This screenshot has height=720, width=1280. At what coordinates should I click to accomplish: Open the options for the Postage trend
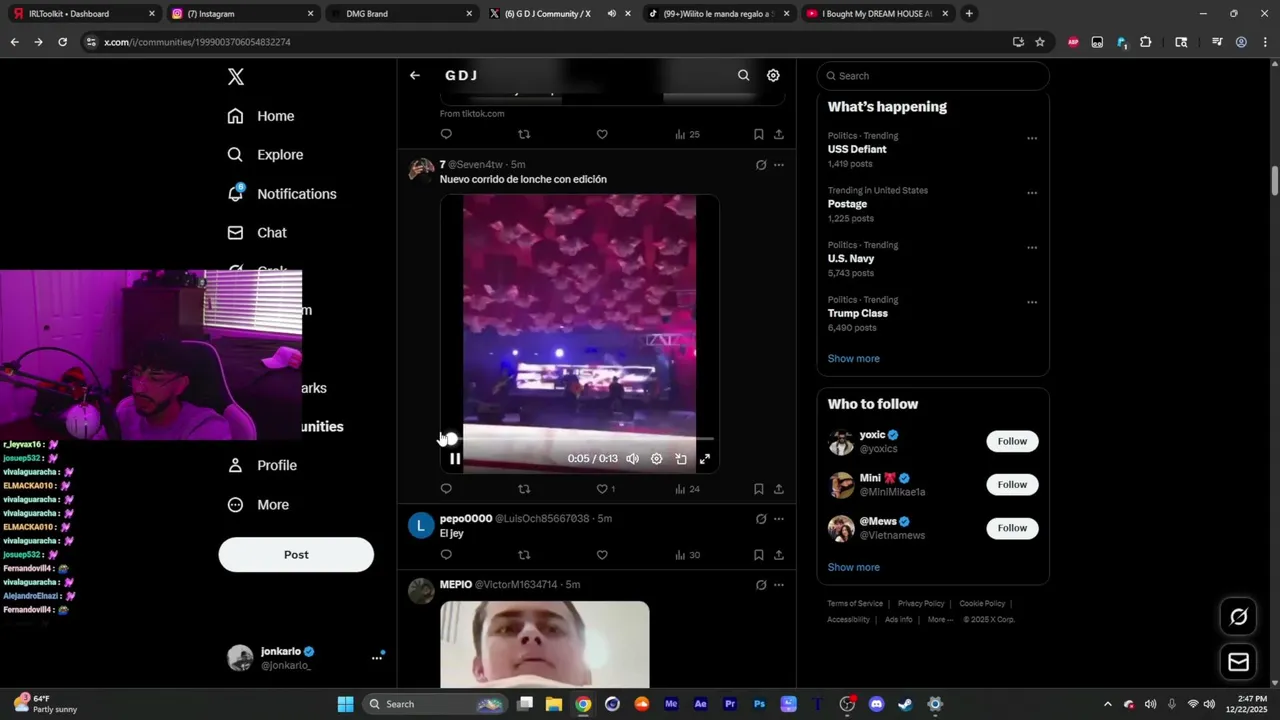point(1032,193)
